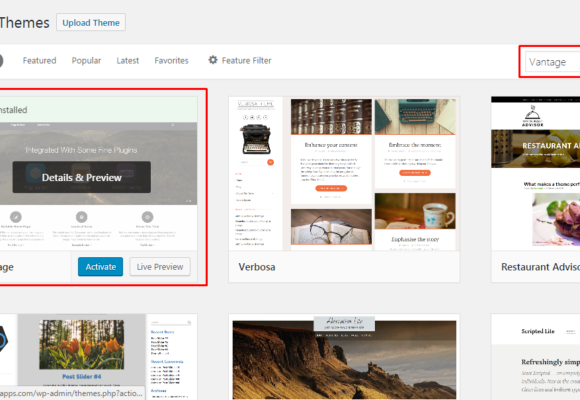
Task: Click the Upload Theme button
Action: coord(91,23)
